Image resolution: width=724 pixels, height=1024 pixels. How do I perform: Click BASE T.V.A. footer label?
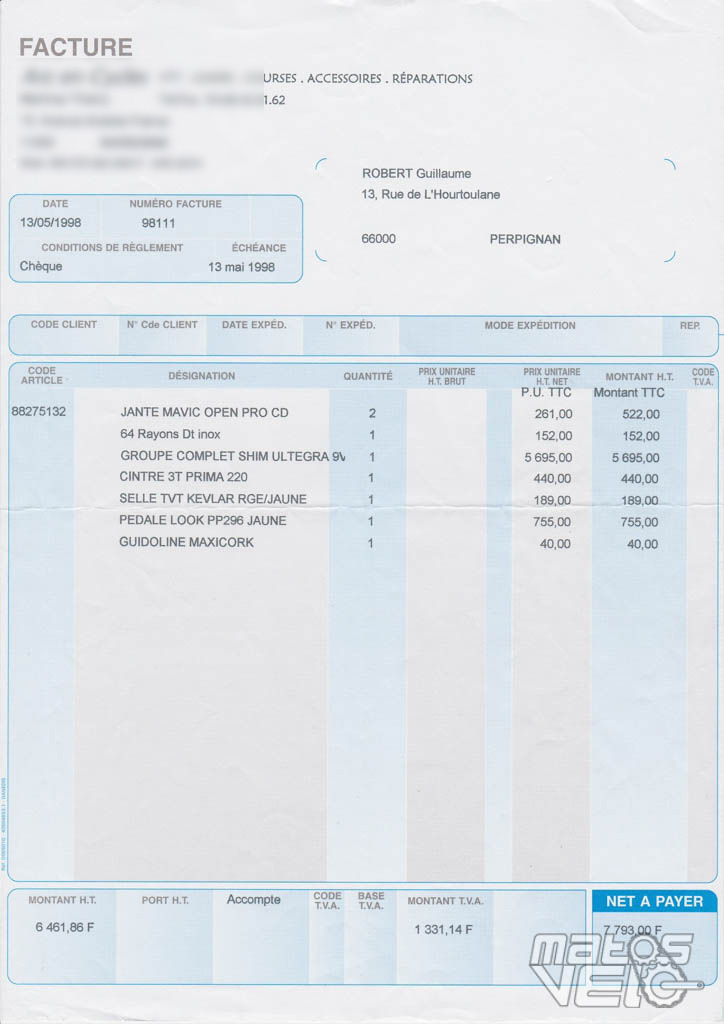point(371,901)
